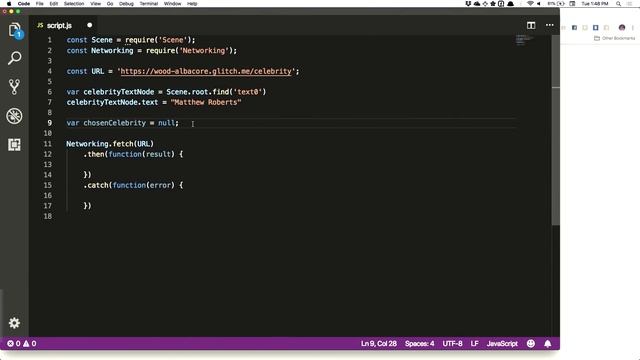Viewport: 640px width, 360px height.
Task: Change end of line sequence LF
Action: [x=474, y=344]
